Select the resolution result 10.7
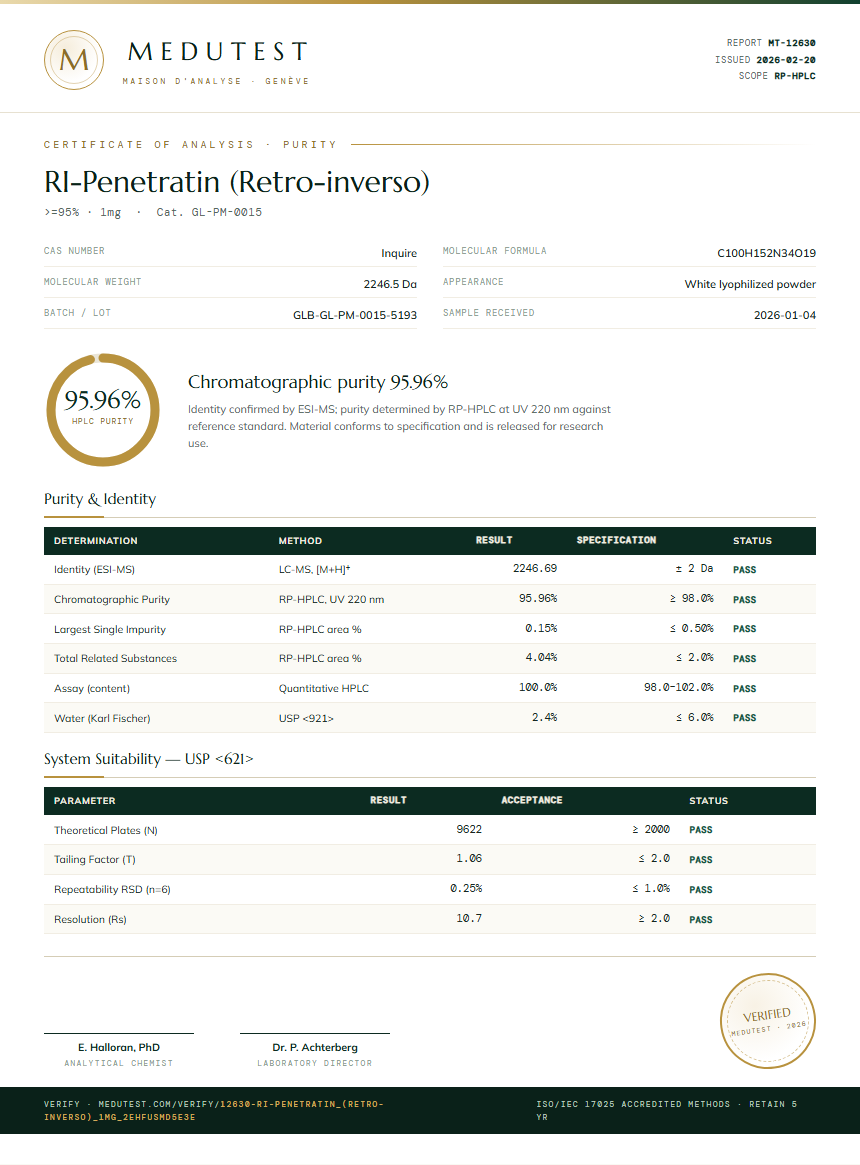 (x=469, y=918)
